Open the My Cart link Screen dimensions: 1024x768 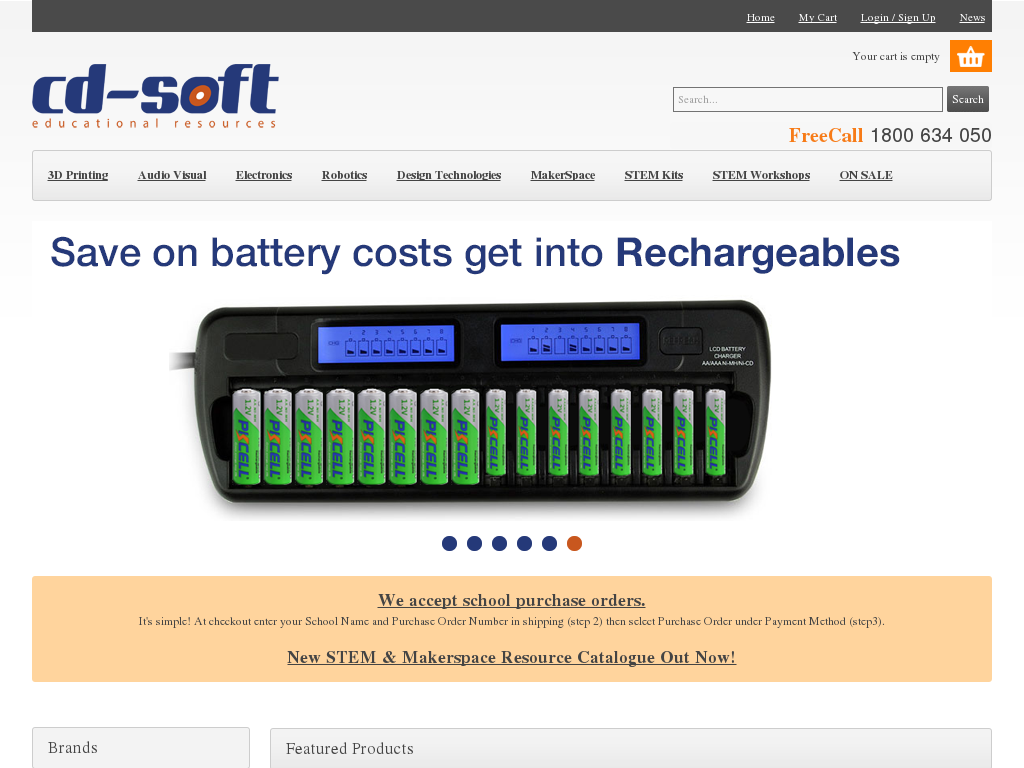click(818, 18)
